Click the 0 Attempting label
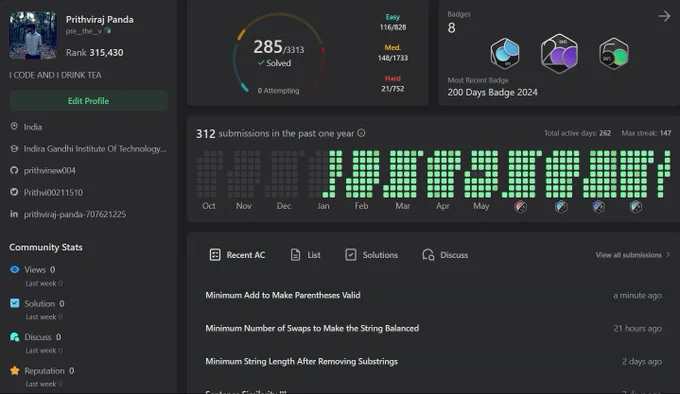Image resolution: width=680 pixels, height=394 pixels. click(x=278, y=91)
